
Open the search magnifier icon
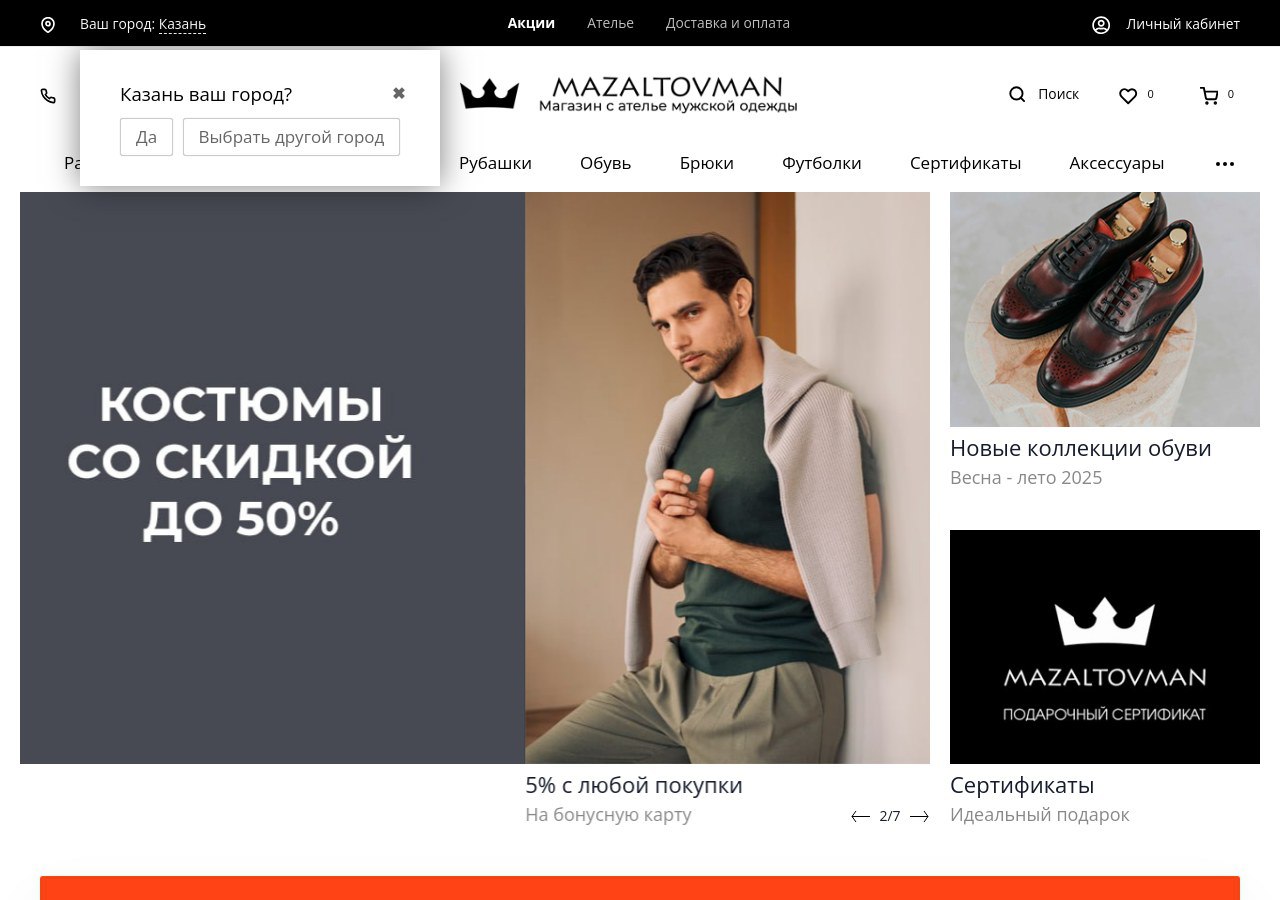[1017, 94]
